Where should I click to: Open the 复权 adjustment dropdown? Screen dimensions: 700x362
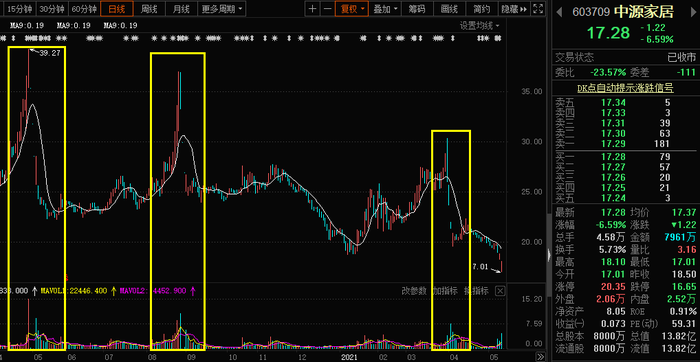pyautogui.click(x=352, y=8)
